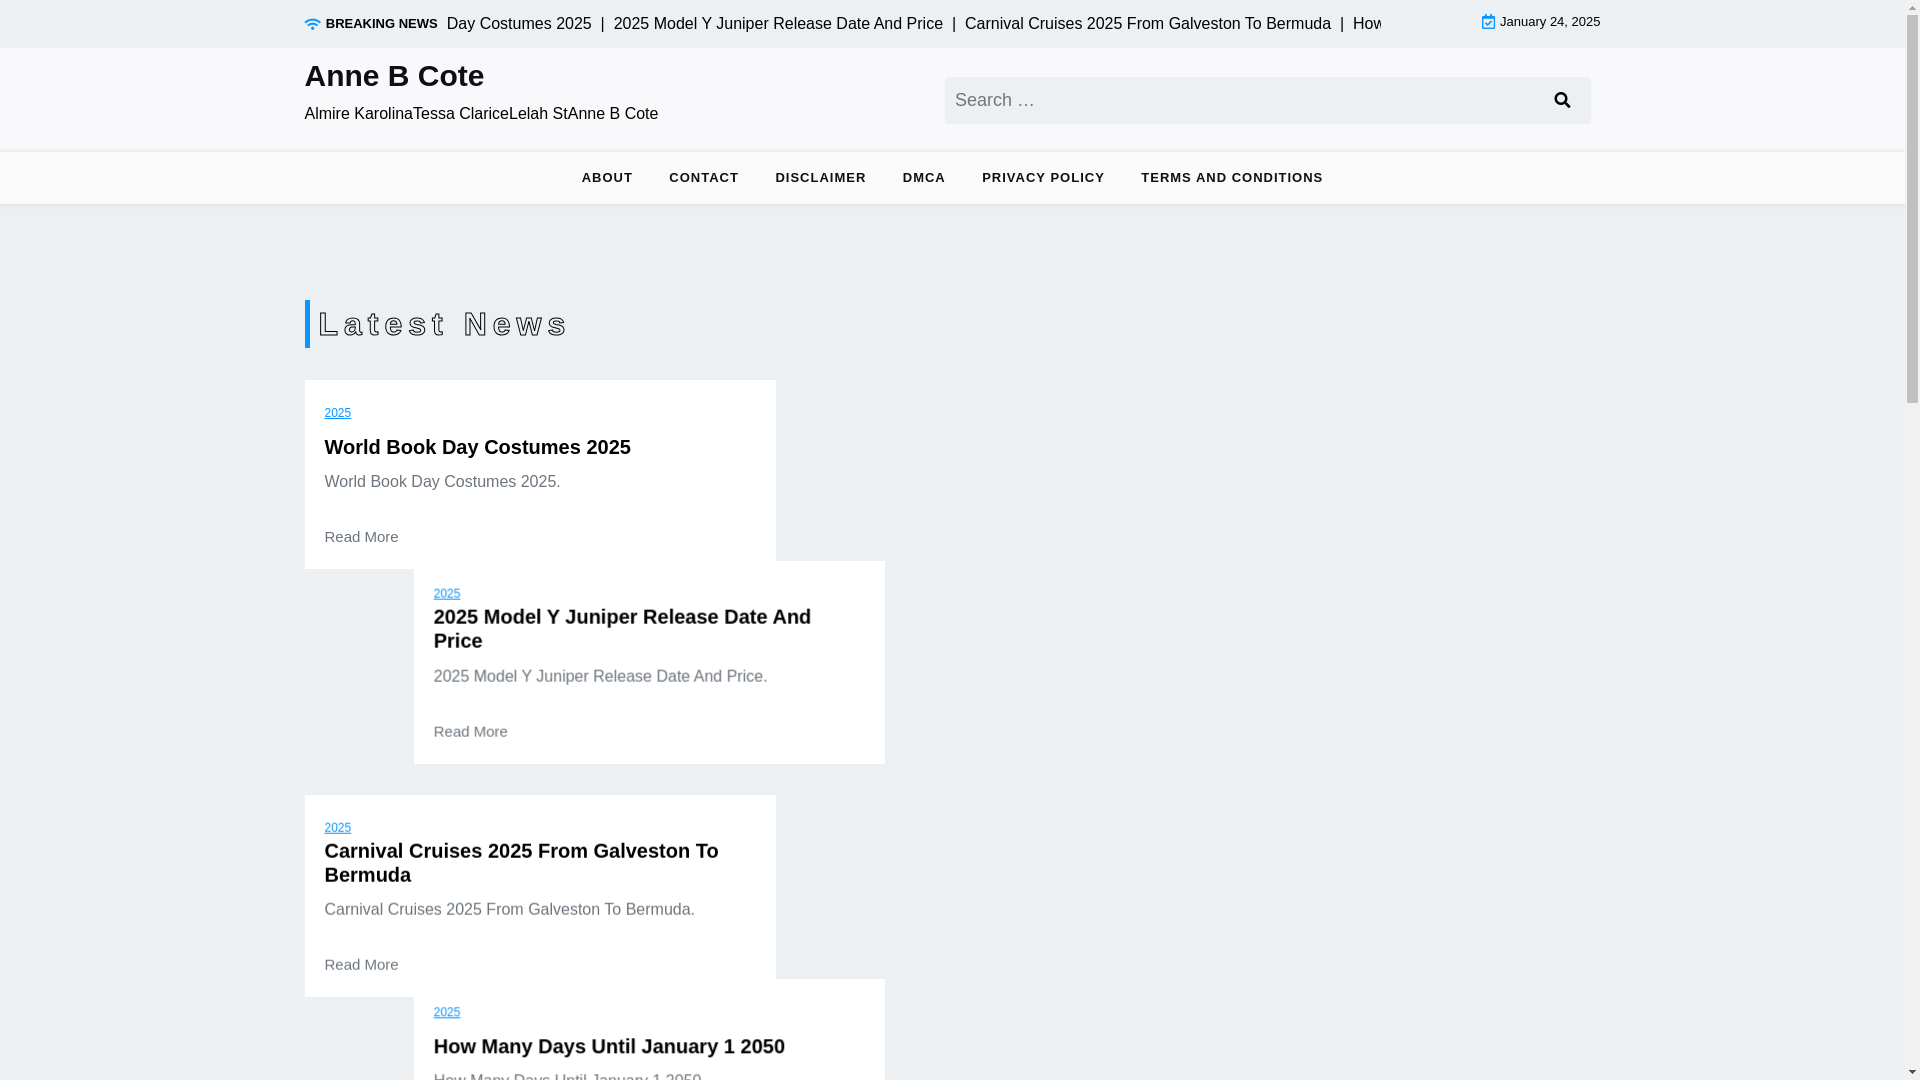
Task: Click the breaking news wifi icon
Action: click(x=312, y=24)
